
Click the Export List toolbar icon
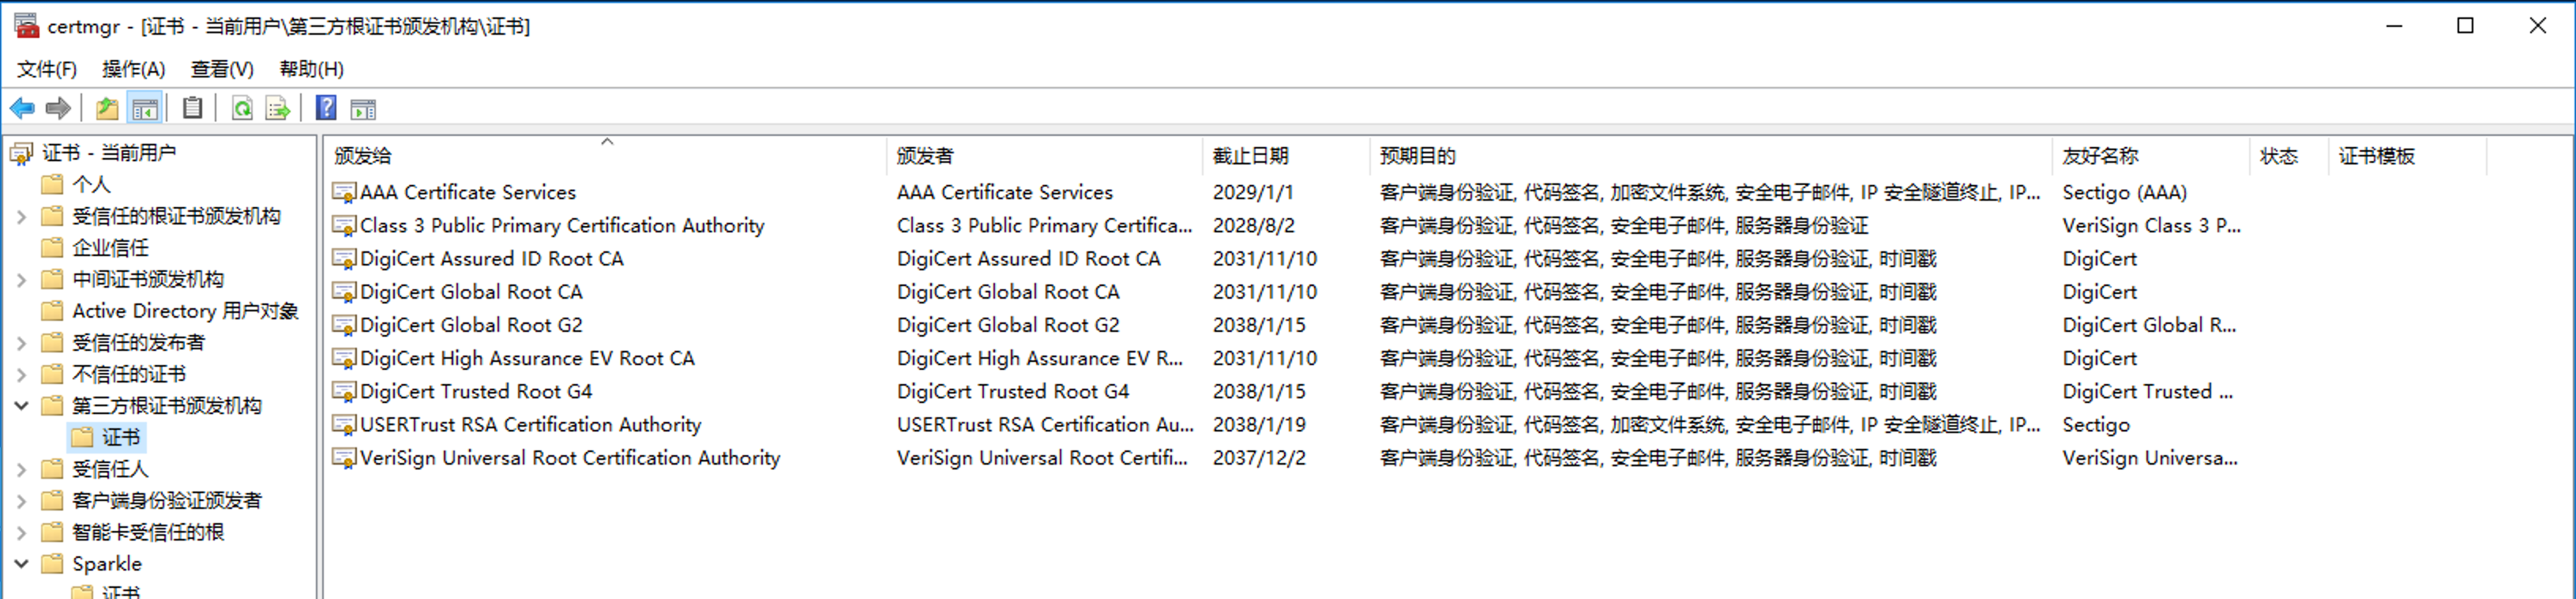click(x=278, y=108)
